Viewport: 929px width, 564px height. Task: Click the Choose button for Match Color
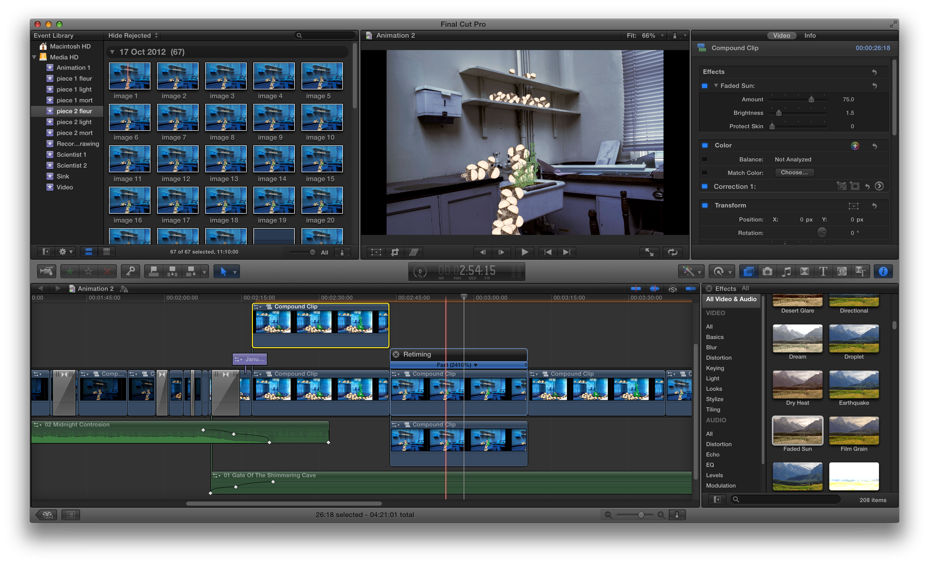[x=794, y=172]
